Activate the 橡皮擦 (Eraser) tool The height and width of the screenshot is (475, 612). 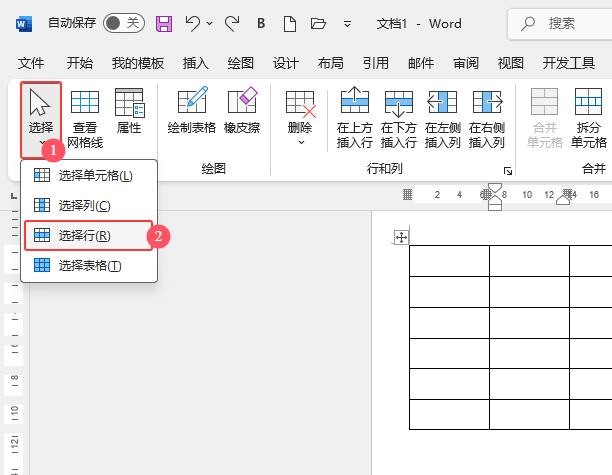tap(242, 111)
